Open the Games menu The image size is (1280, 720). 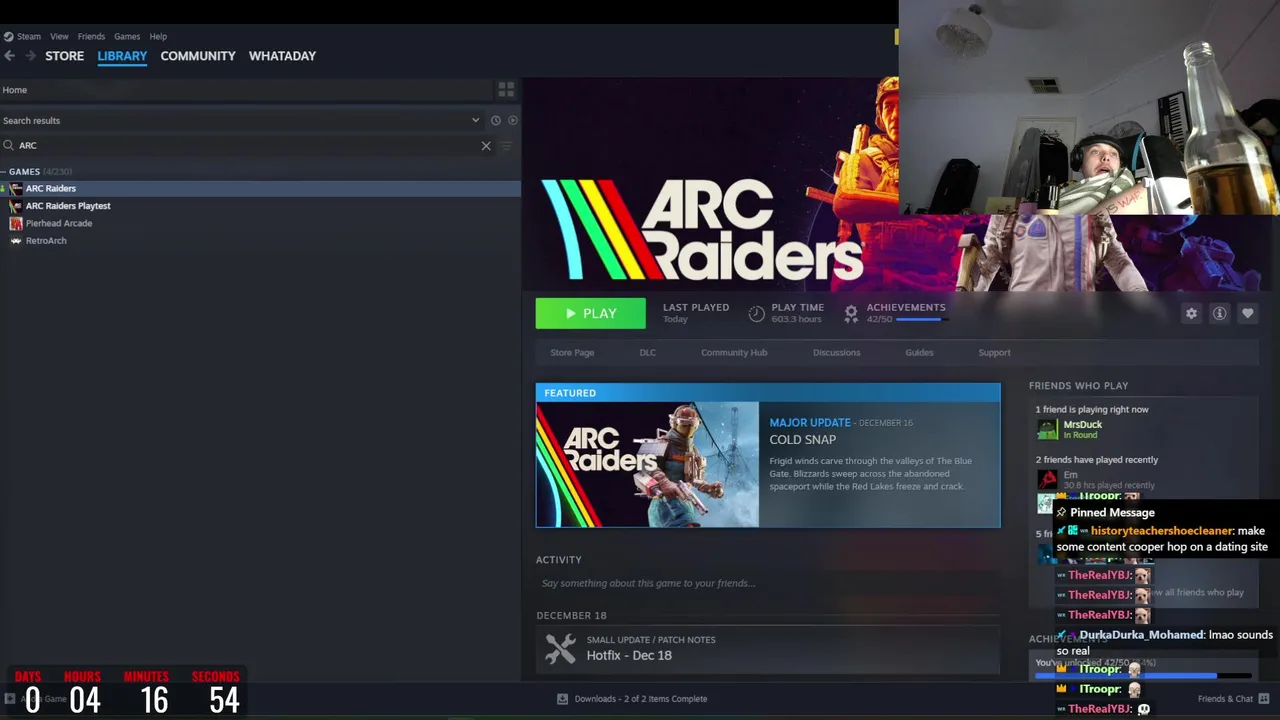pyautogui.click(x=127, y=36)
